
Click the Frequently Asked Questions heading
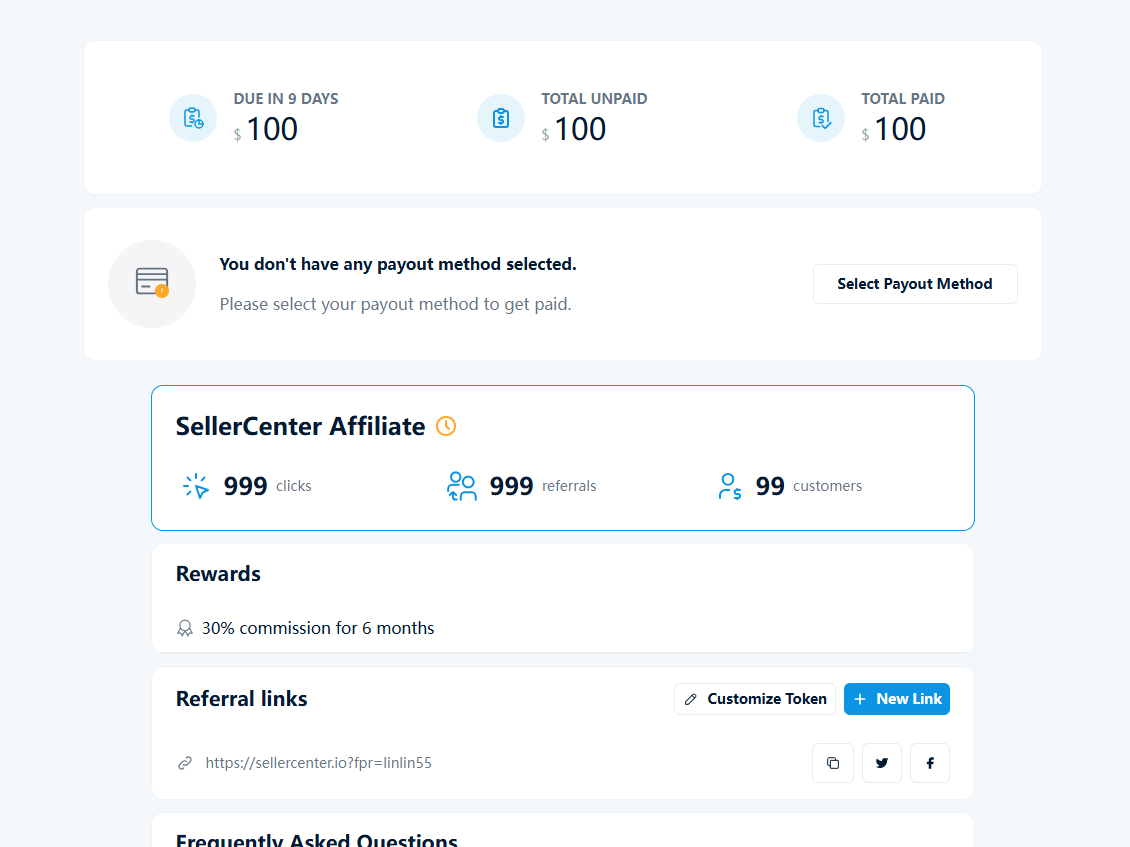[316, 840]
